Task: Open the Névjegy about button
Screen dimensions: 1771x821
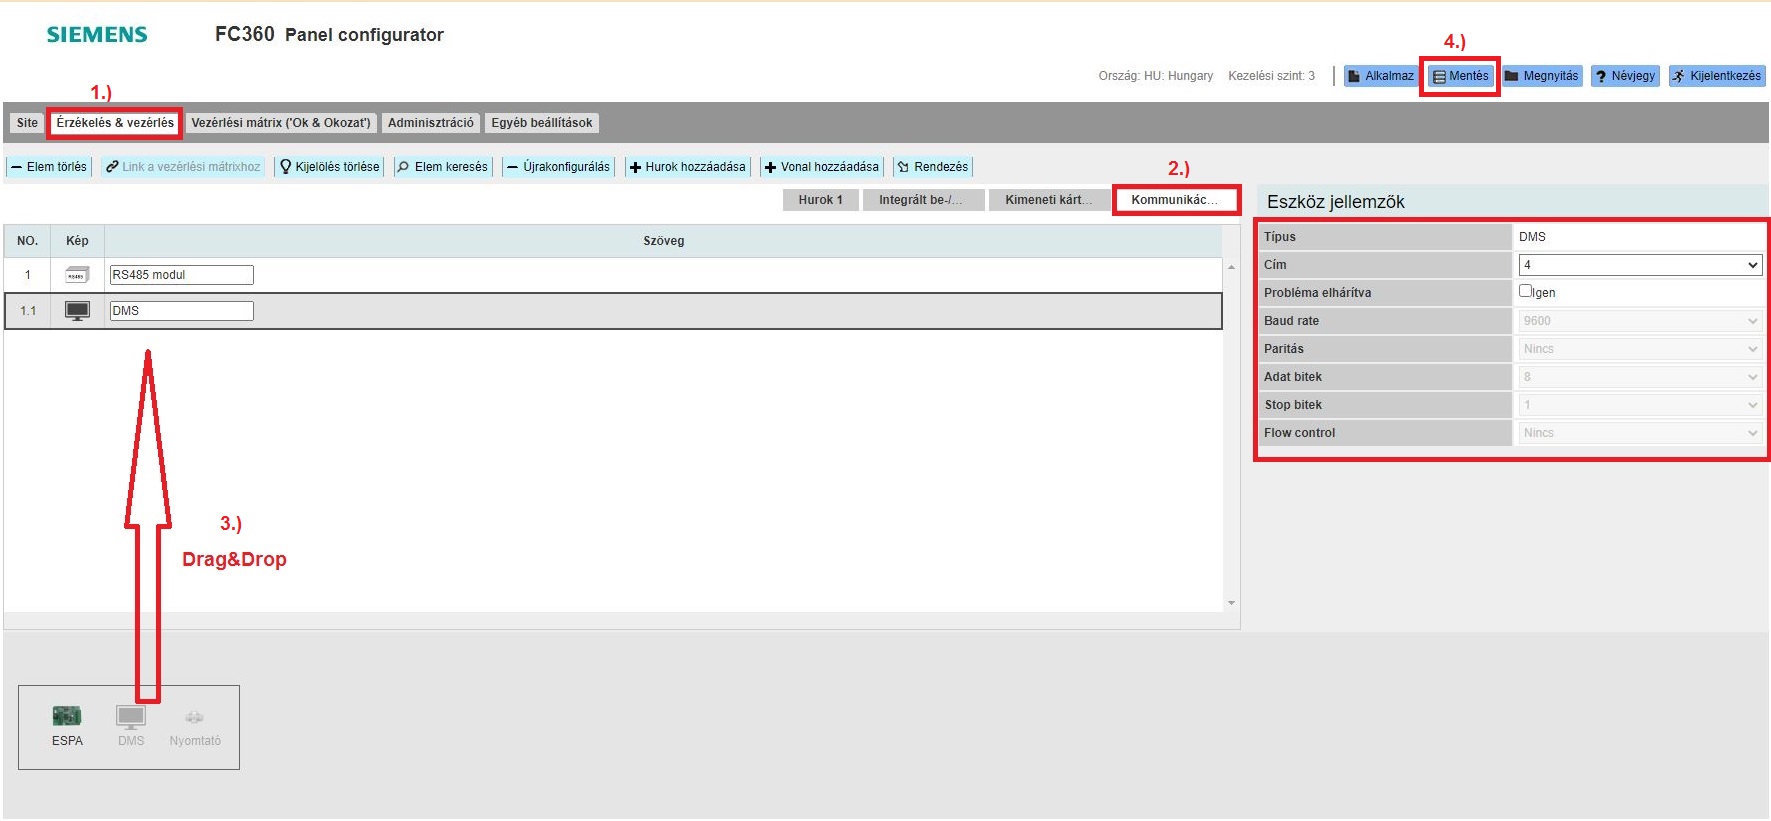Action: 1625,76
